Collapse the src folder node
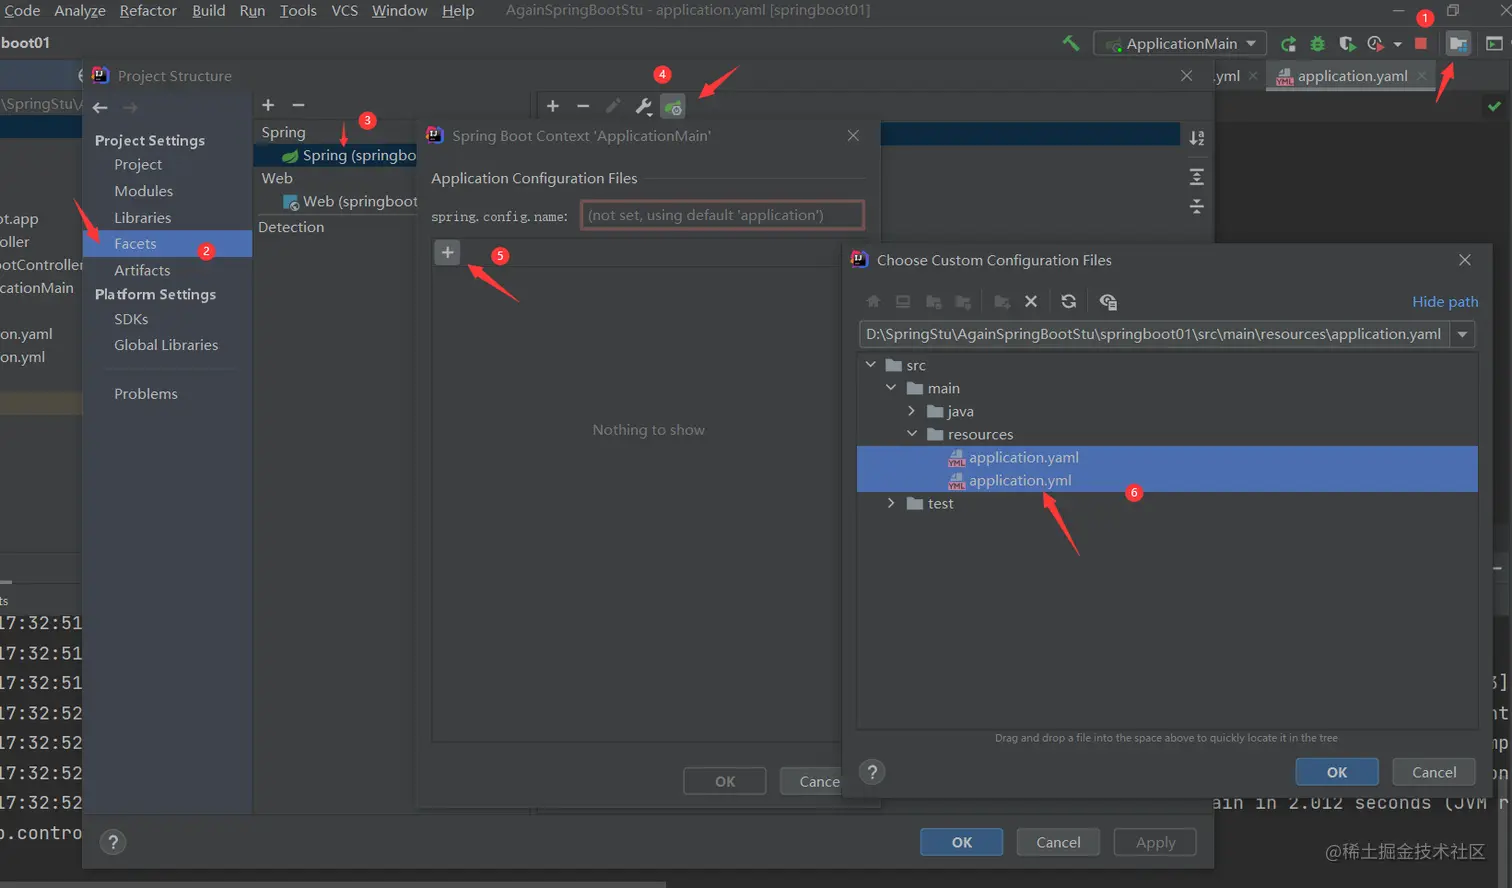The height and width of the screenshot is (888, 1512). [870, 365]
